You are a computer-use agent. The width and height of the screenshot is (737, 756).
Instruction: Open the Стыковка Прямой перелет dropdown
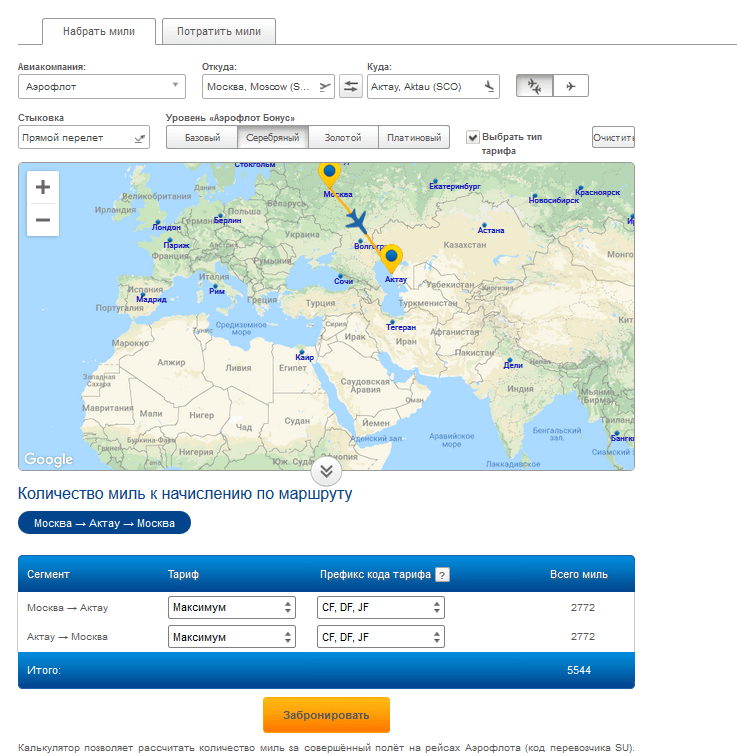pyautogui.click(x=84, y=138)
